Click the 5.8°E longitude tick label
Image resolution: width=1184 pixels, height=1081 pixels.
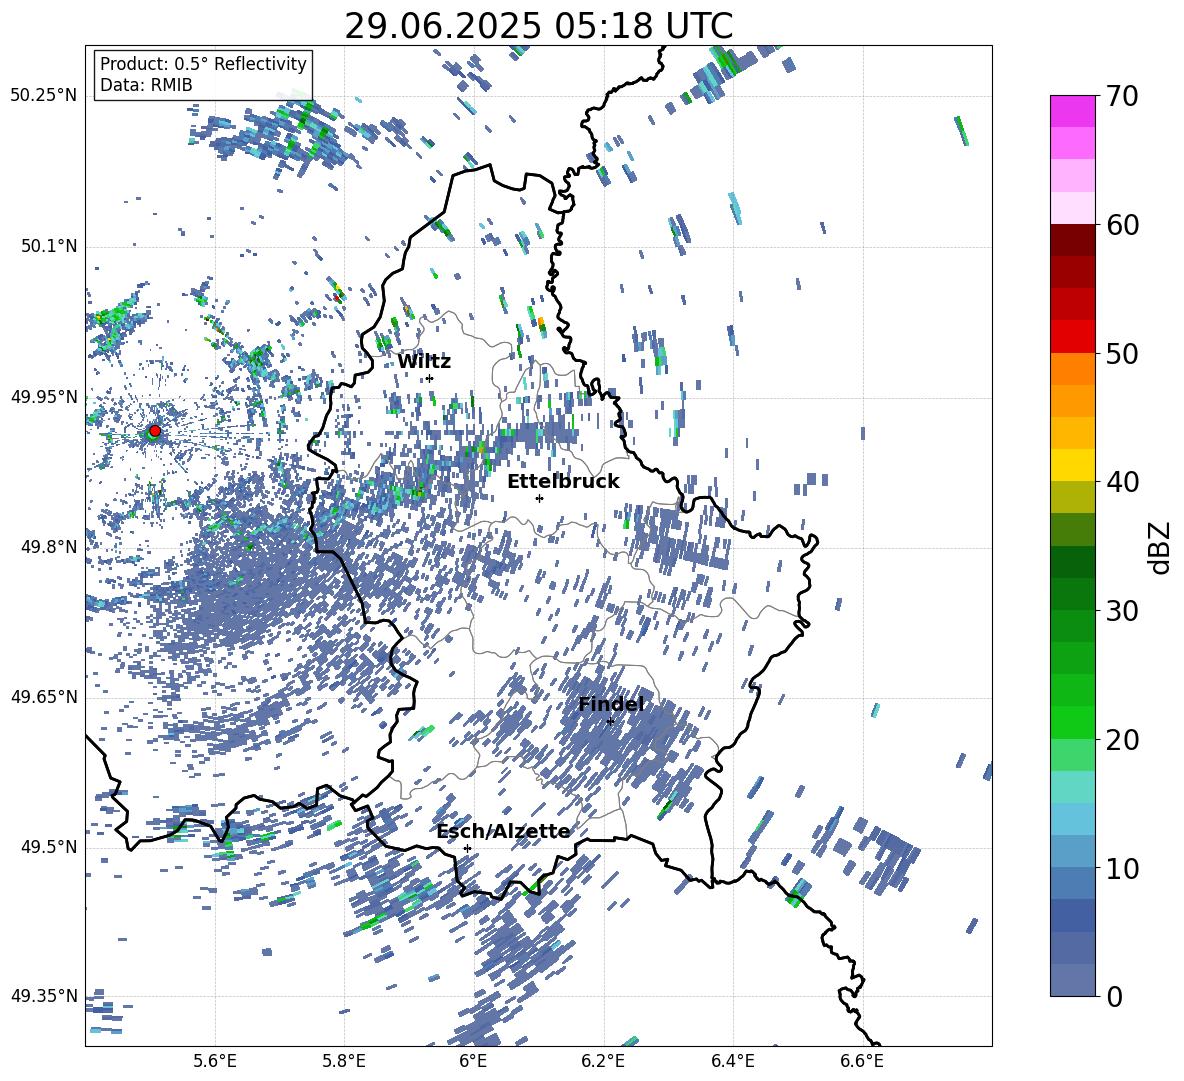pyautogui.click(x=344, y=1061)
